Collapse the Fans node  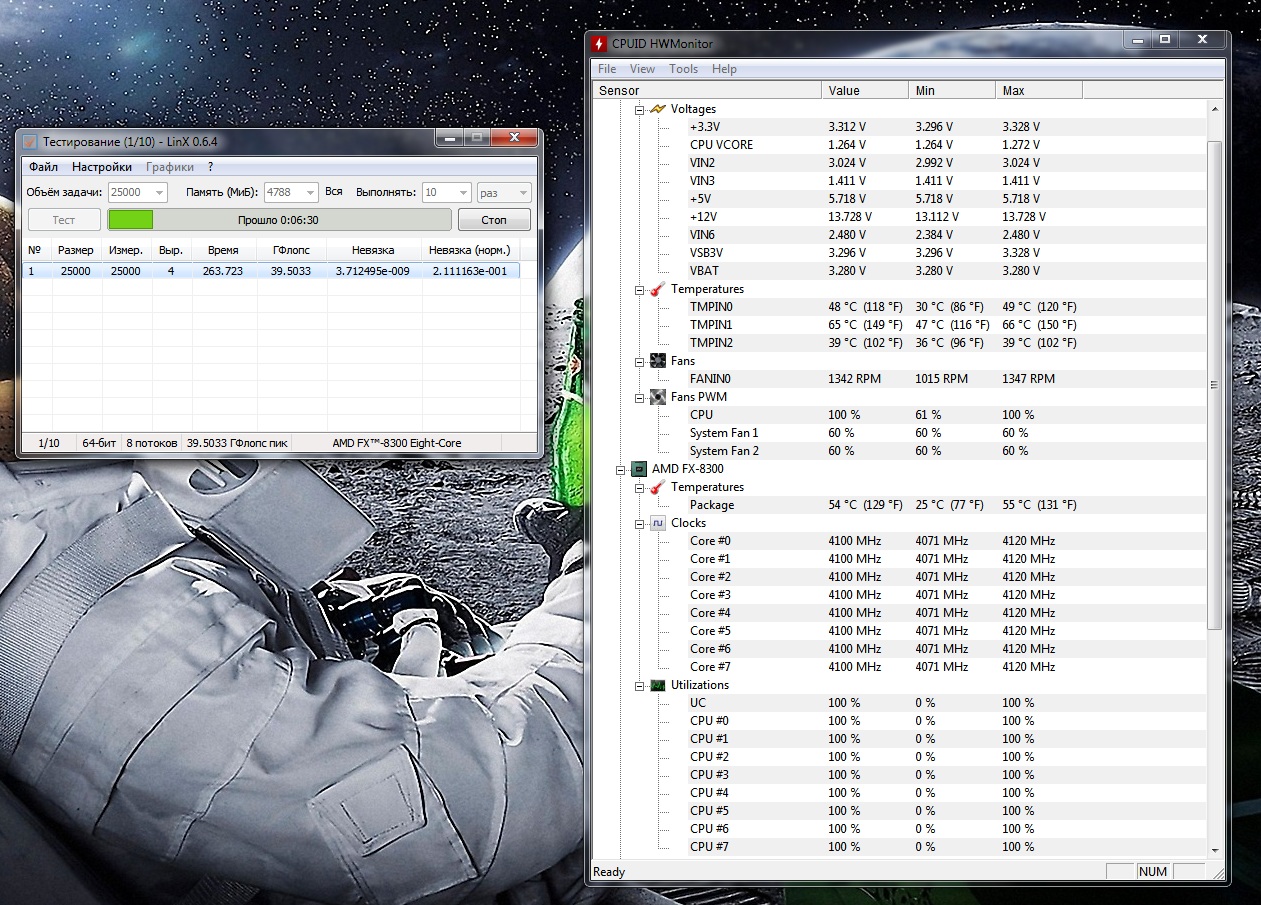coord(639,361)
